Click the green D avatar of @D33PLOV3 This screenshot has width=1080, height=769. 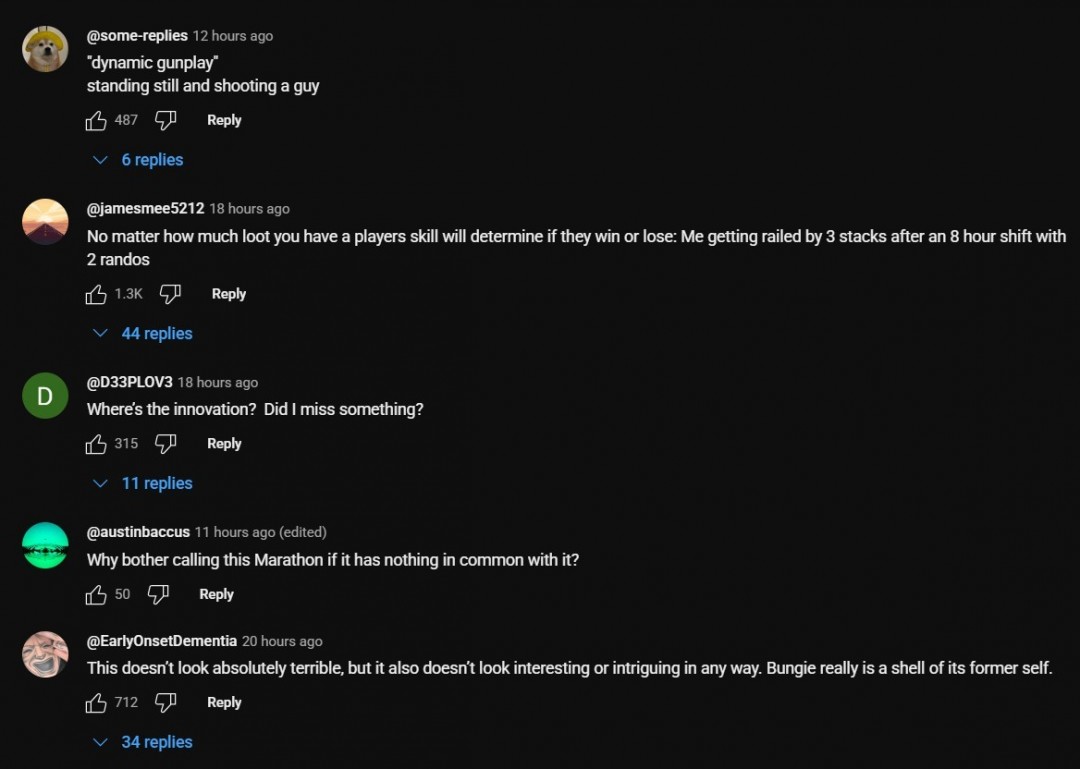(45, 396)
